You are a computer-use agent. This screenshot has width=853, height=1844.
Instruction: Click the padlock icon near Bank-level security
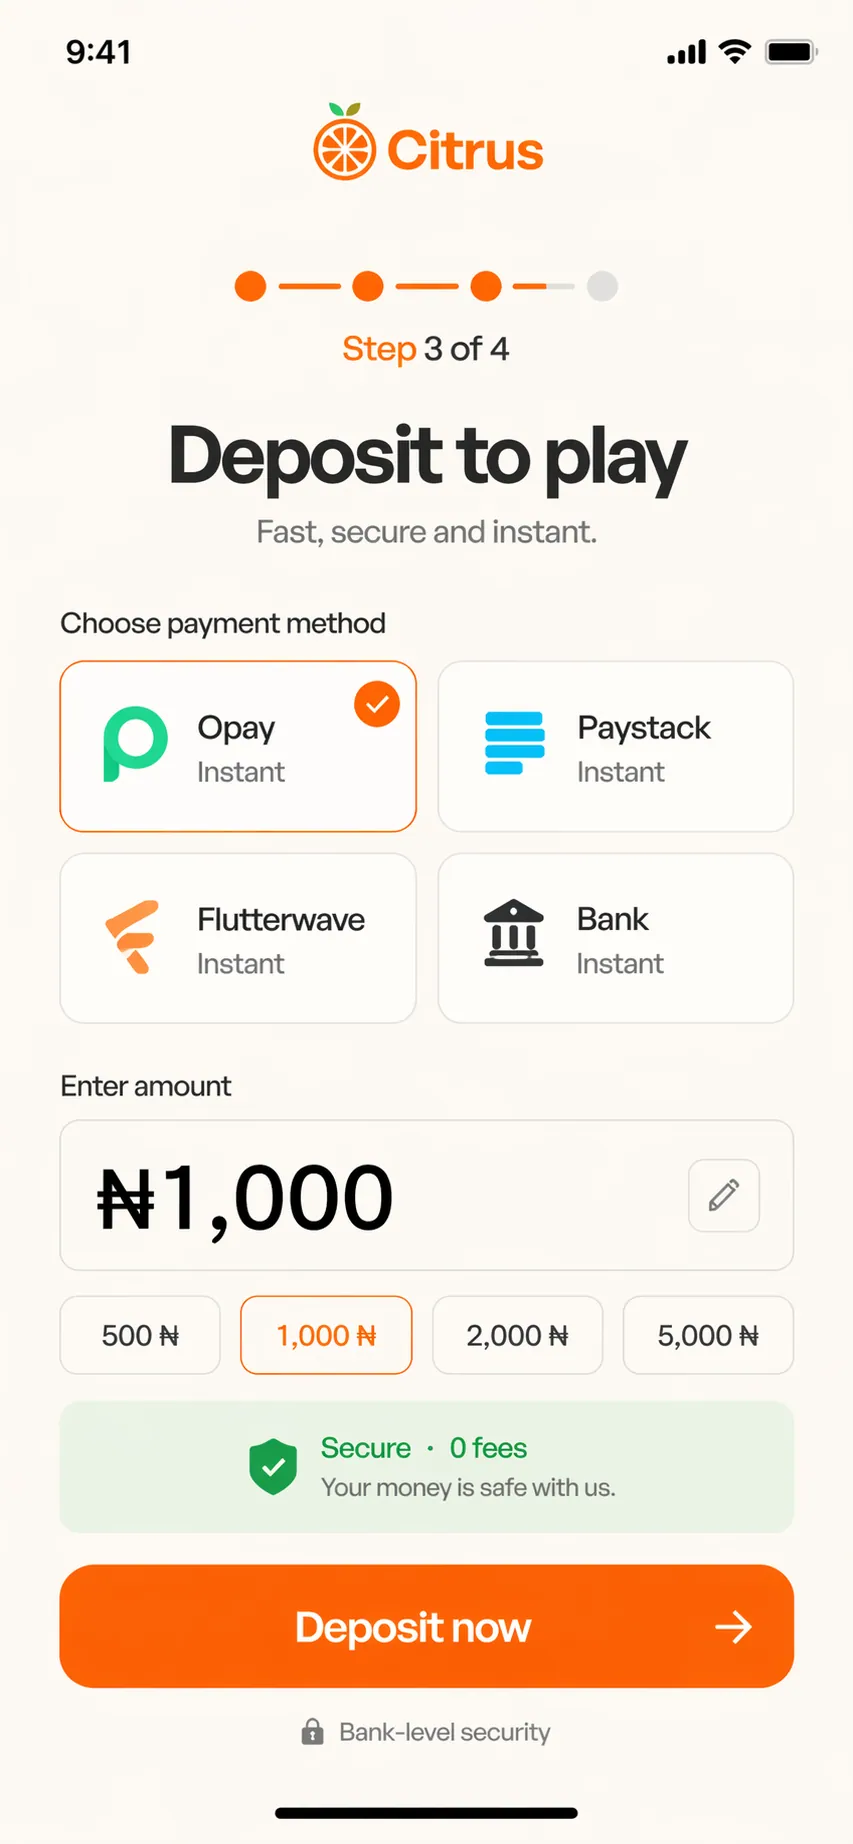(x=313, y=1731)
